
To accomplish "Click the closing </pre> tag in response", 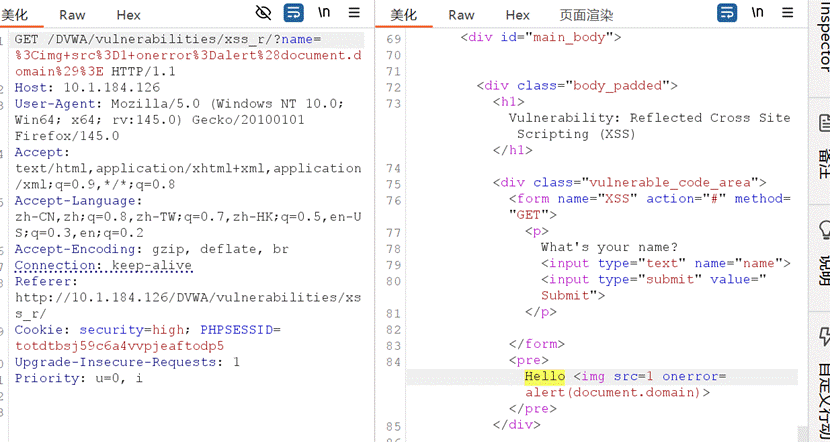I will 533,409.
